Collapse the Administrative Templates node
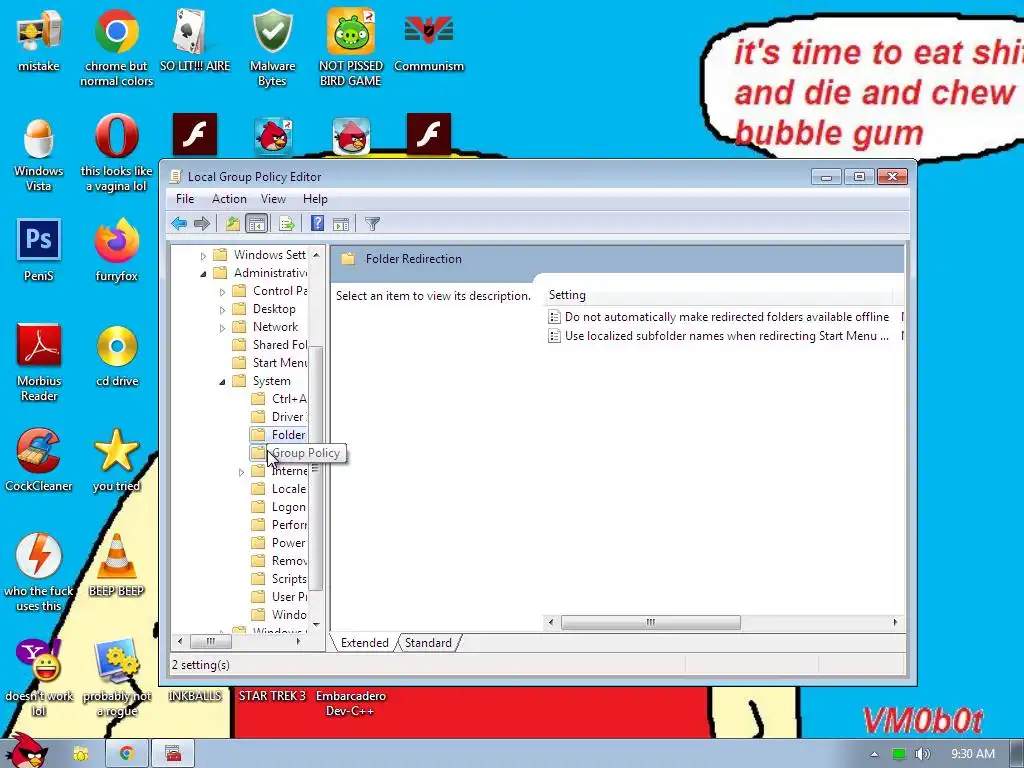This screenshot has width=1024, height=768. pos(203,274)
